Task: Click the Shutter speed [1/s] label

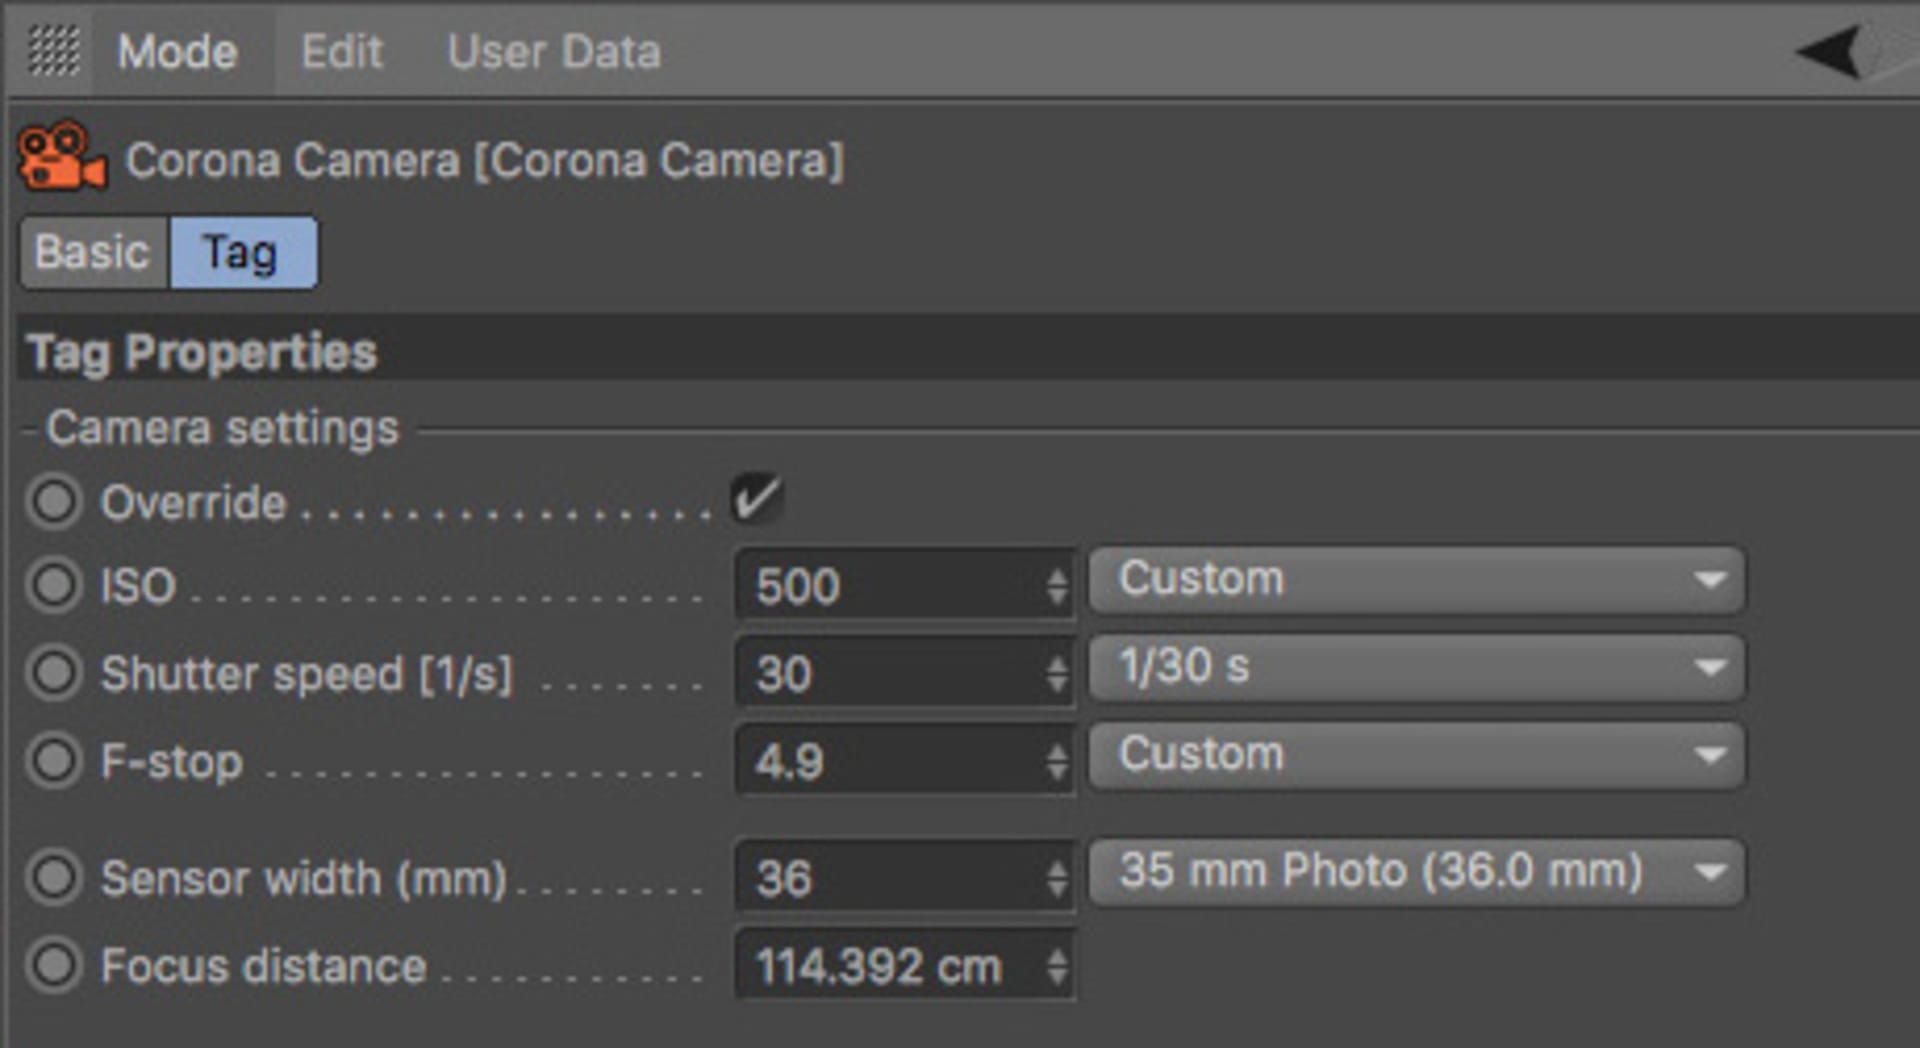Action: pyautogui.click(x=307, y=674)
